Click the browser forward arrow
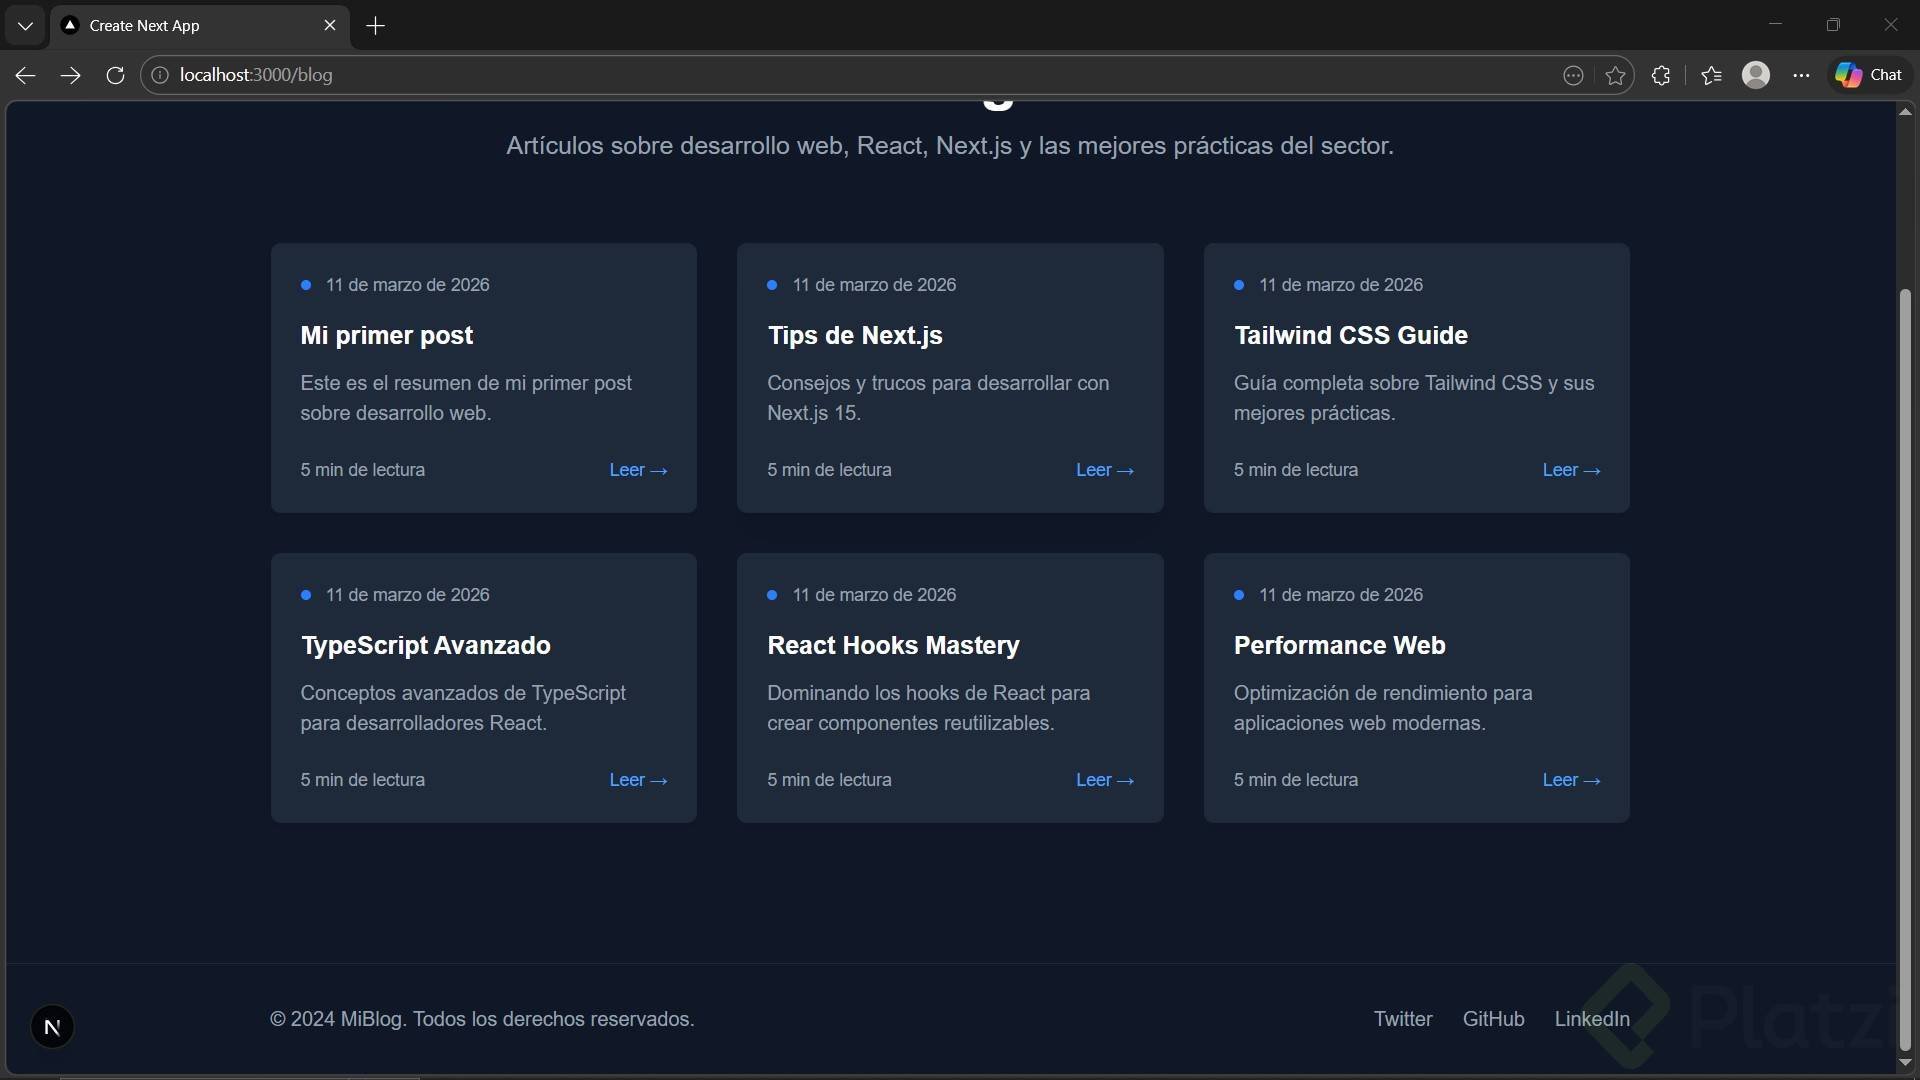Viewport: 1920px width, 1080px height. pyautogui.click(x=70, y=75)
